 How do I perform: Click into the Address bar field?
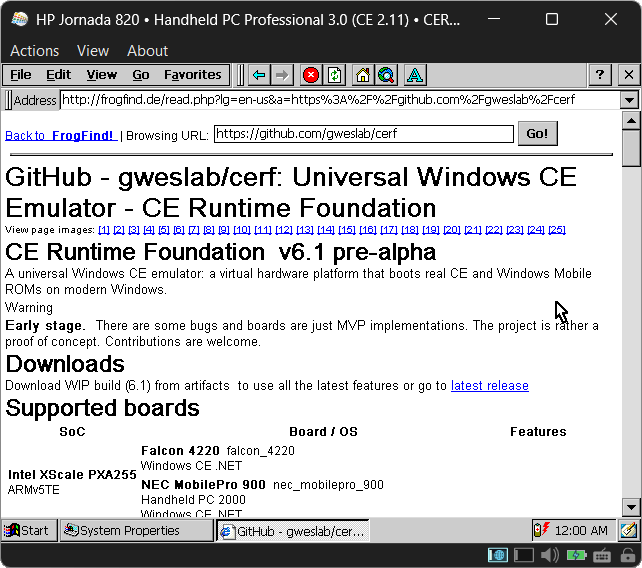click(x=340, y=100)
